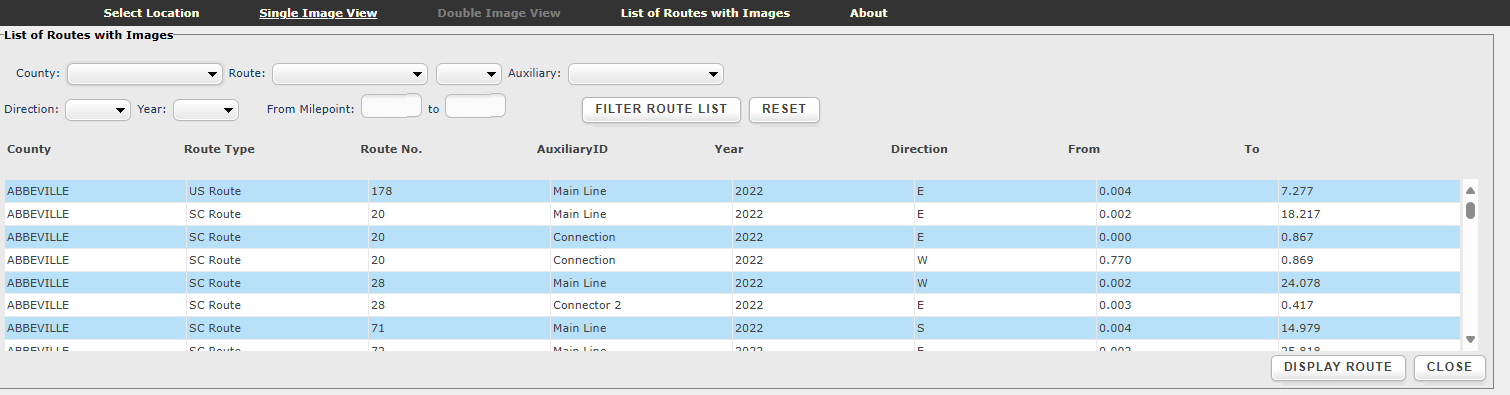Screen dimensions: 1510x395
Task: Select SC Route 71 Main Line row
Action: click(x=732, y=328)
